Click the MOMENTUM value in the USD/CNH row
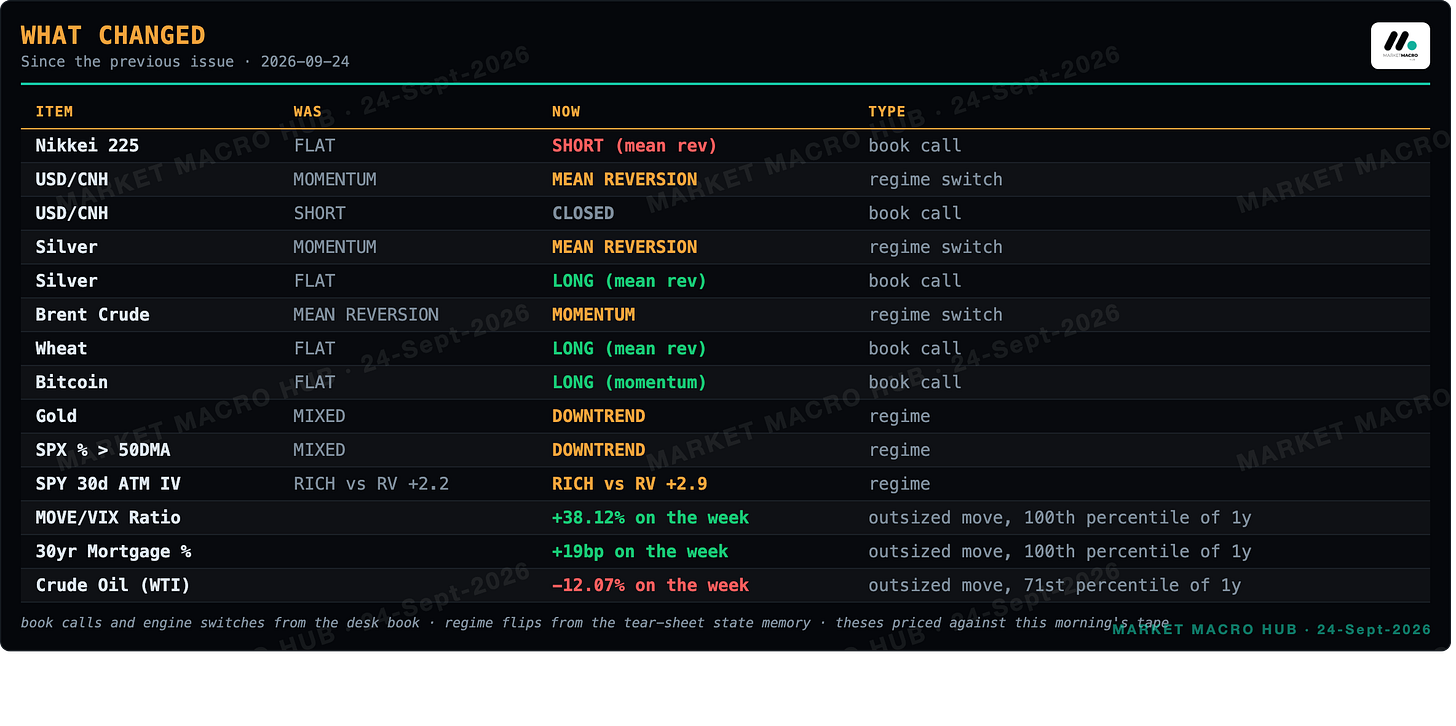 [335, 179]
